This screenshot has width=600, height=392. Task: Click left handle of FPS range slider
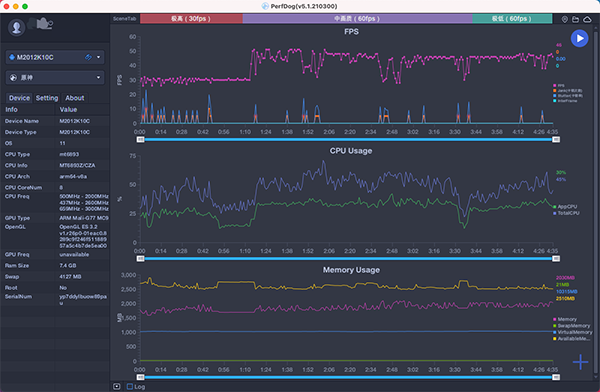coord(140,140)
